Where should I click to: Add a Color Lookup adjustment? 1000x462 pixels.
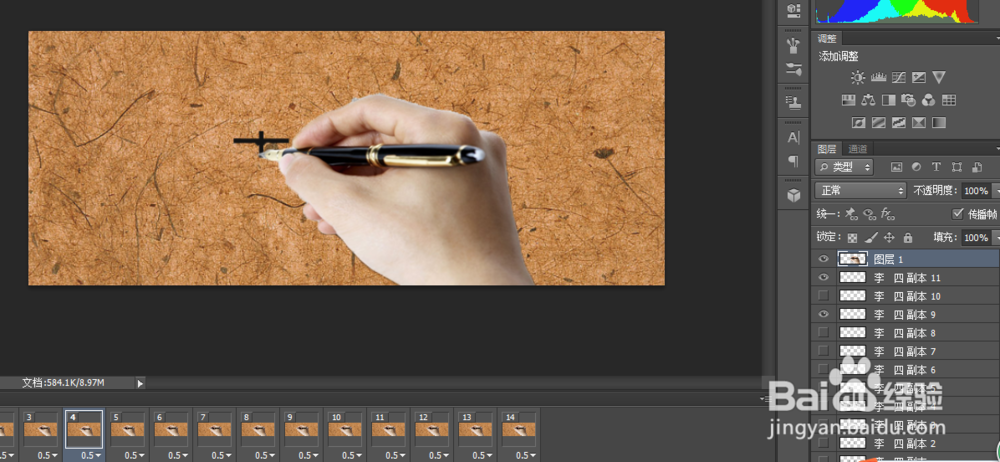tap(949, 100)
